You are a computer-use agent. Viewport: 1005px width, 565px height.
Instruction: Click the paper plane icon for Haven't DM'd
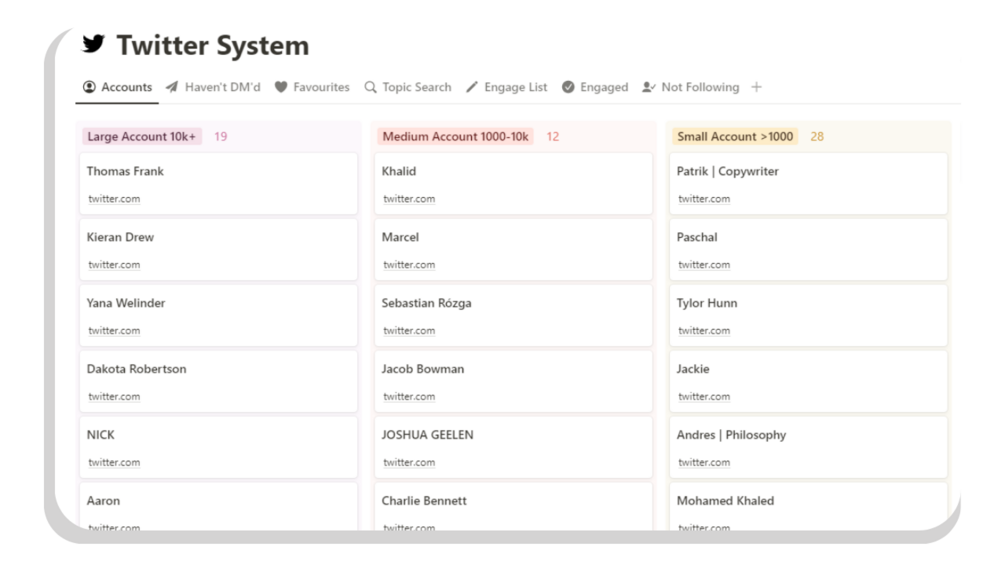pyautogui.click(x=172, y=86)
